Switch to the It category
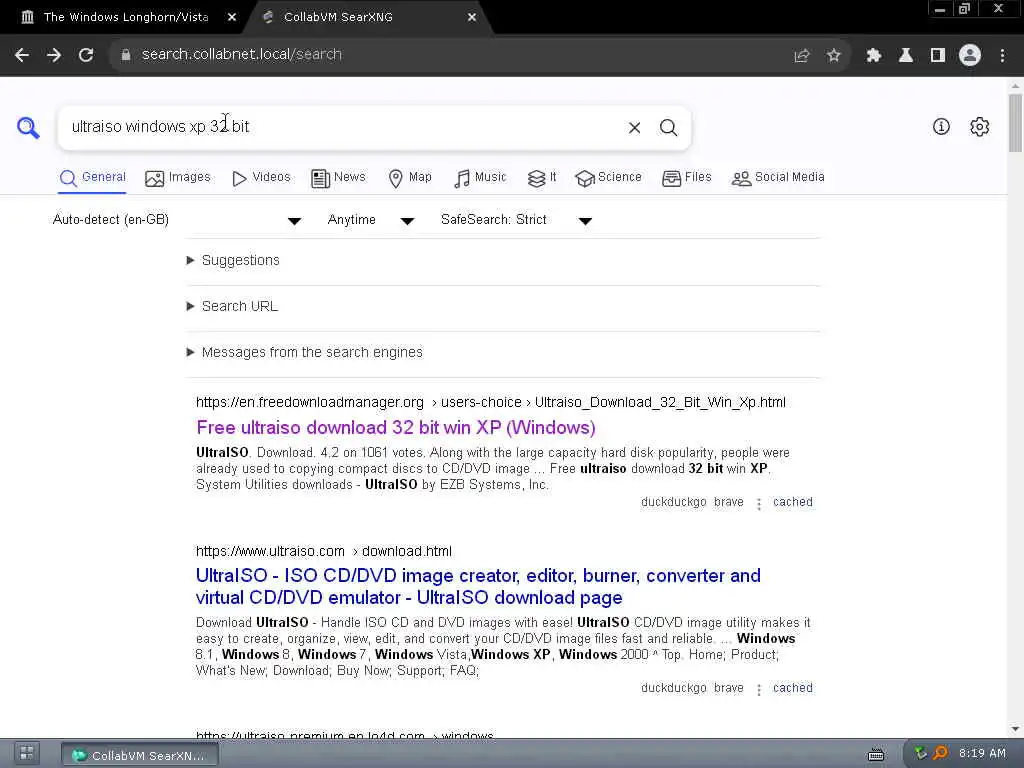 pos(542,178)
